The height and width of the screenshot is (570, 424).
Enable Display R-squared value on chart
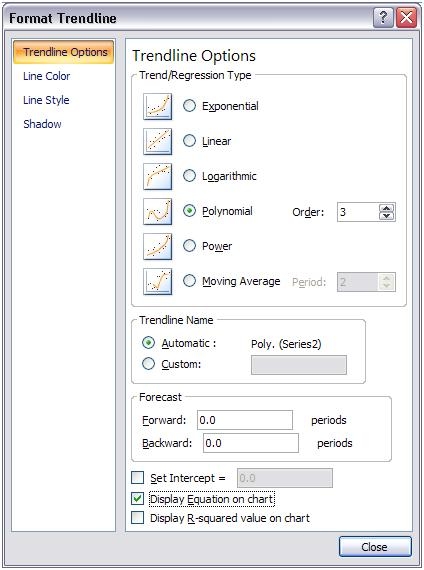click(137, 518)
